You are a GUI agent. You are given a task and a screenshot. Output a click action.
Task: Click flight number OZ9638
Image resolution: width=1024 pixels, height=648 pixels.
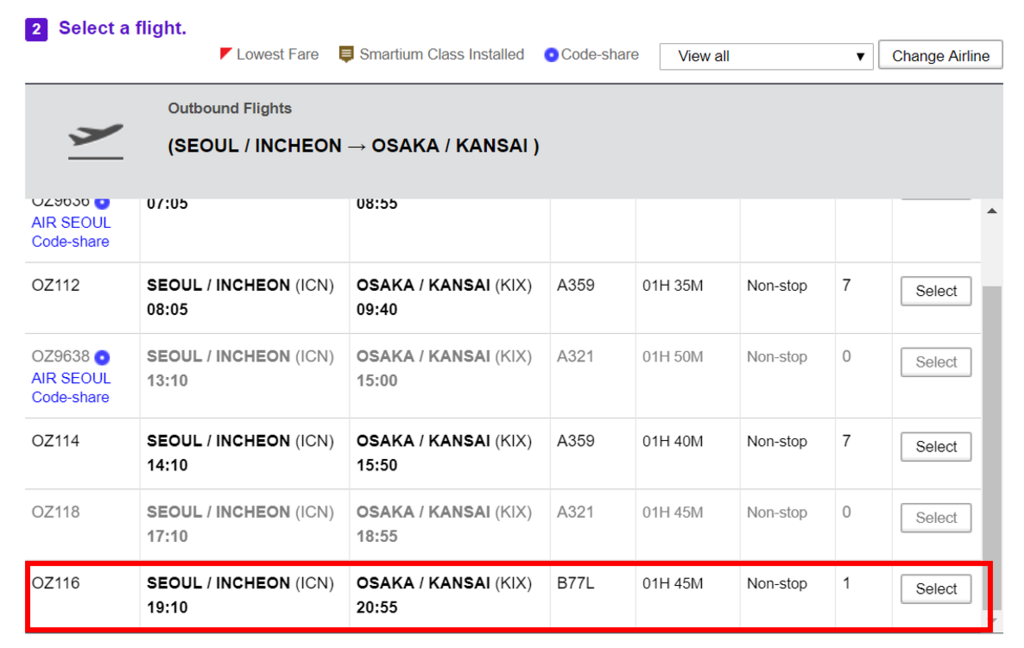coord(60,357)
